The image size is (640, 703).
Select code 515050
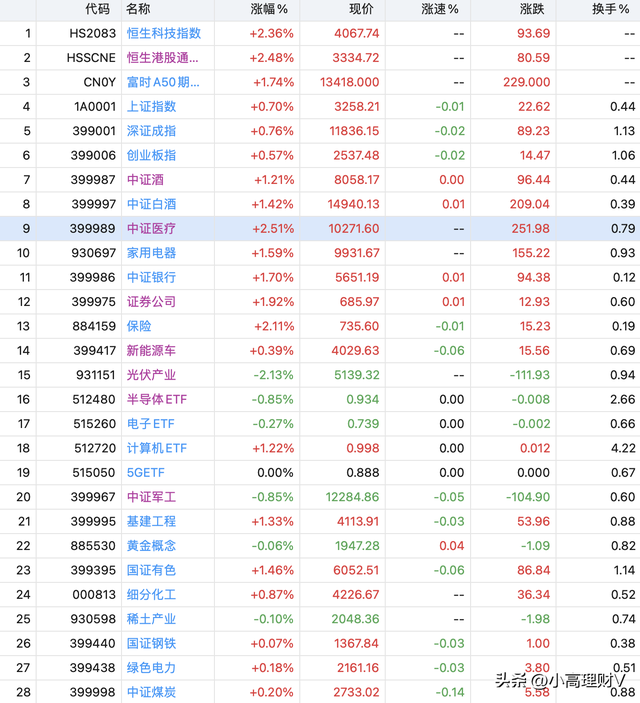coord(94,473)
